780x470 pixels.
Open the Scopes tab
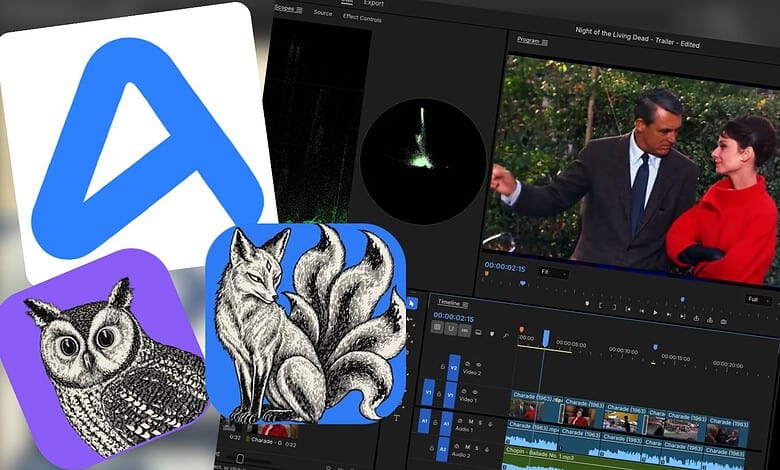[284, 8]
